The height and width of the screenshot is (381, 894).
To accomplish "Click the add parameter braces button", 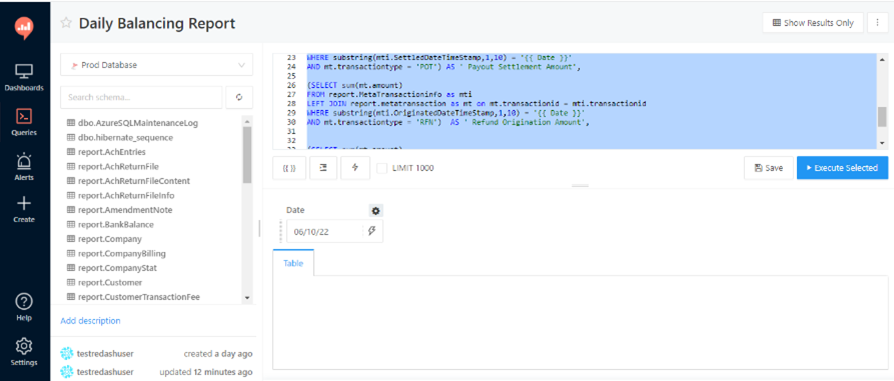I will click(x=289, y=168).
